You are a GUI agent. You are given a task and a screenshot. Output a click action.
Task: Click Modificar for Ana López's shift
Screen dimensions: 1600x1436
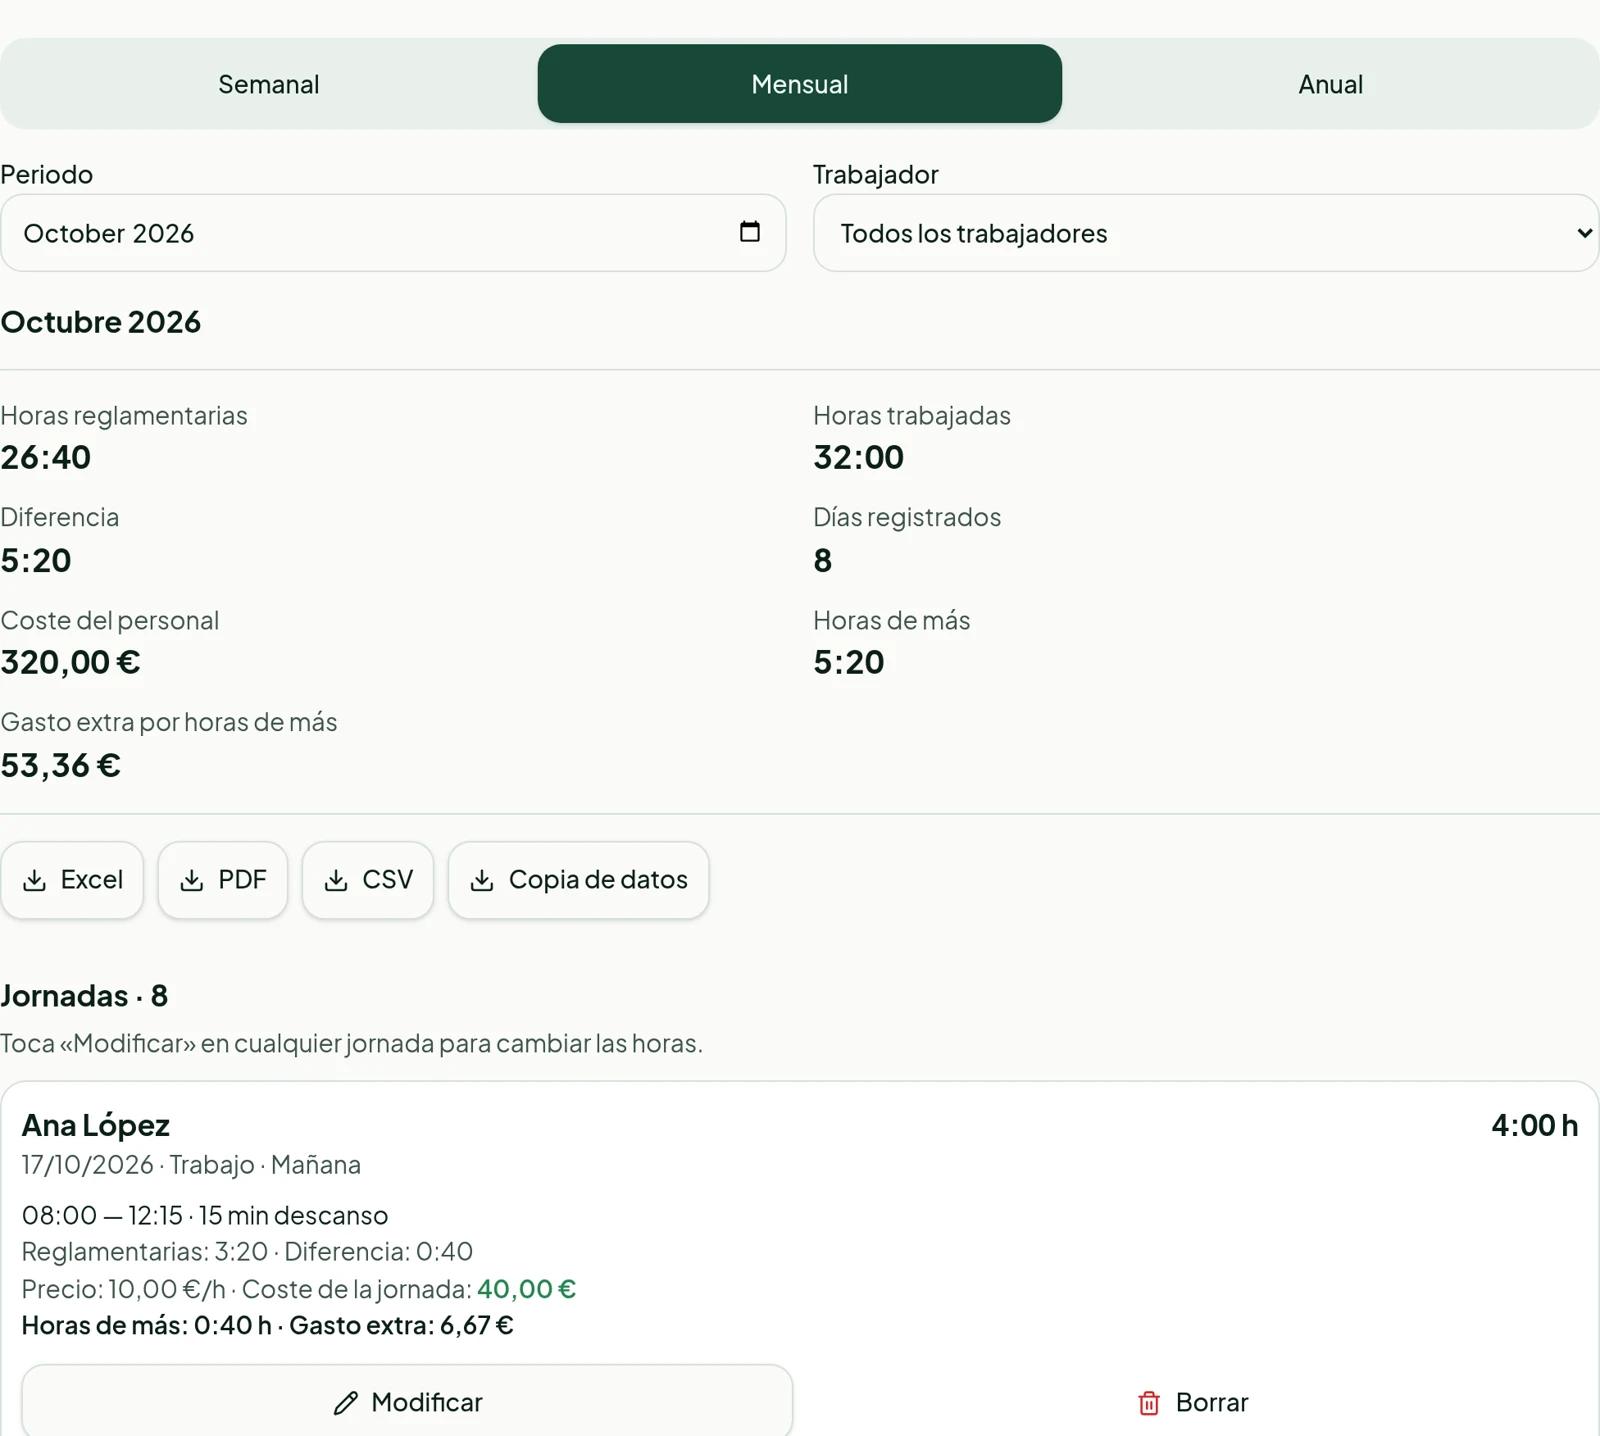(407, 1402)
